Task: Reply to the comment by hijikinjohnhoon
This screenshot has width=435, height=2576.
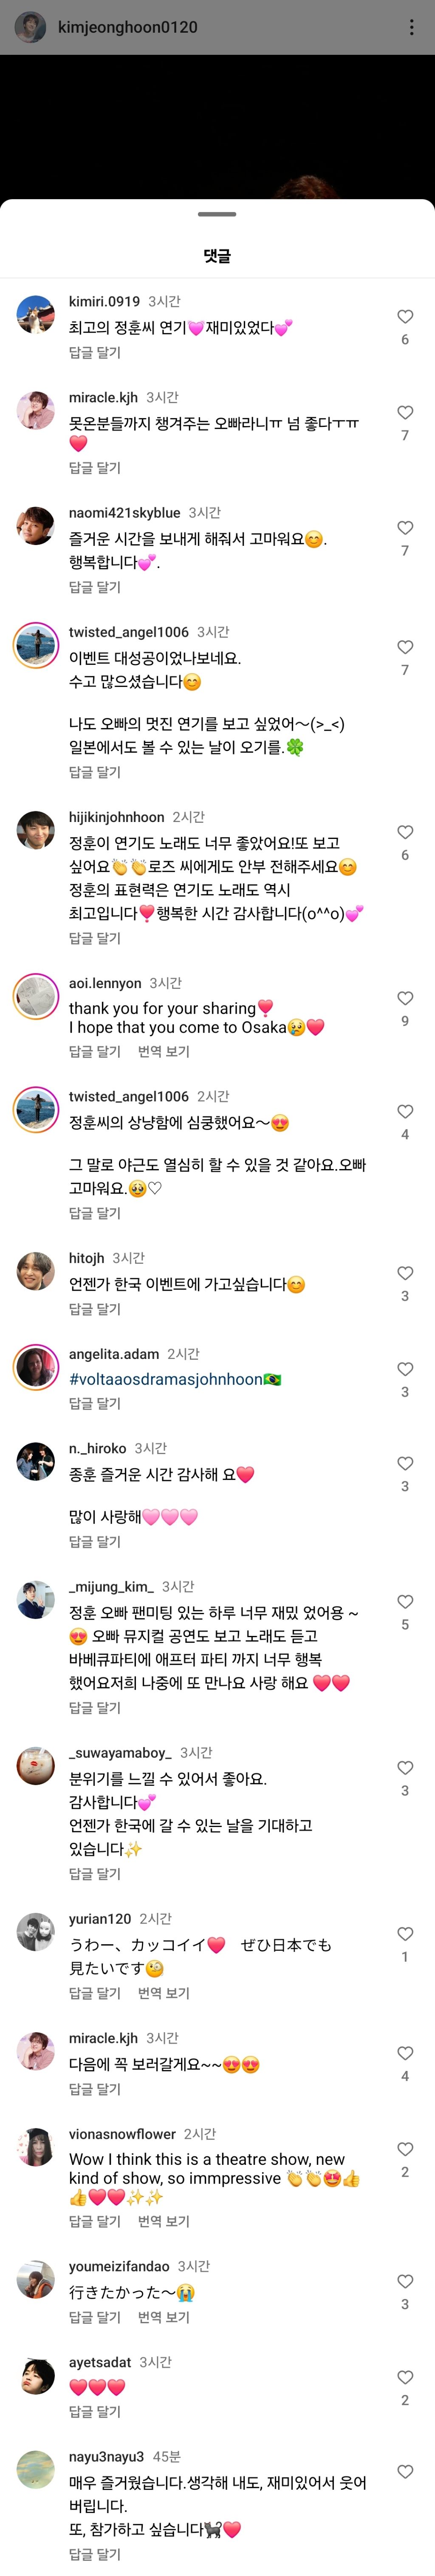Action: pos(94,938)
